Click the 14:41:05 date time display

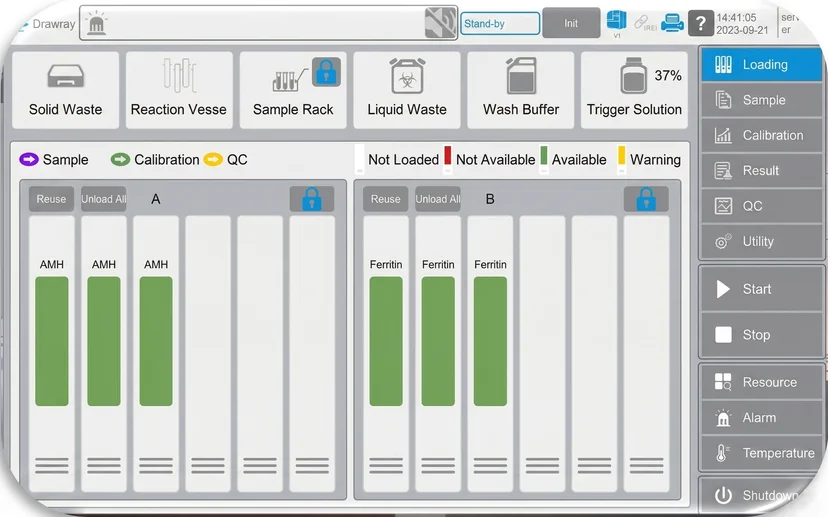pyautogui.click(x=742, y=24)
